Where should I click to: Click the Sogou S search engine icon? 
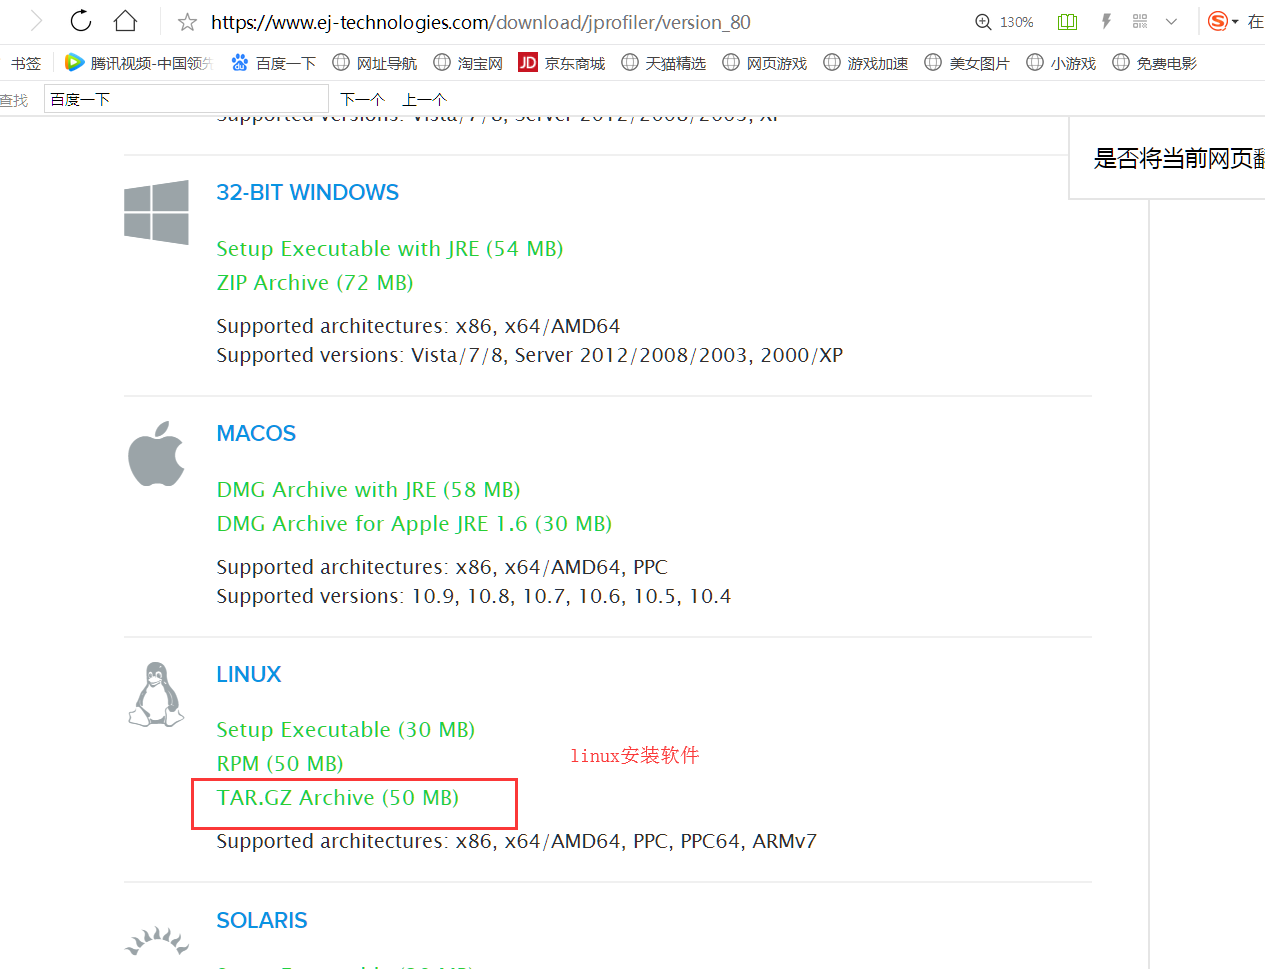[1217, 21]
